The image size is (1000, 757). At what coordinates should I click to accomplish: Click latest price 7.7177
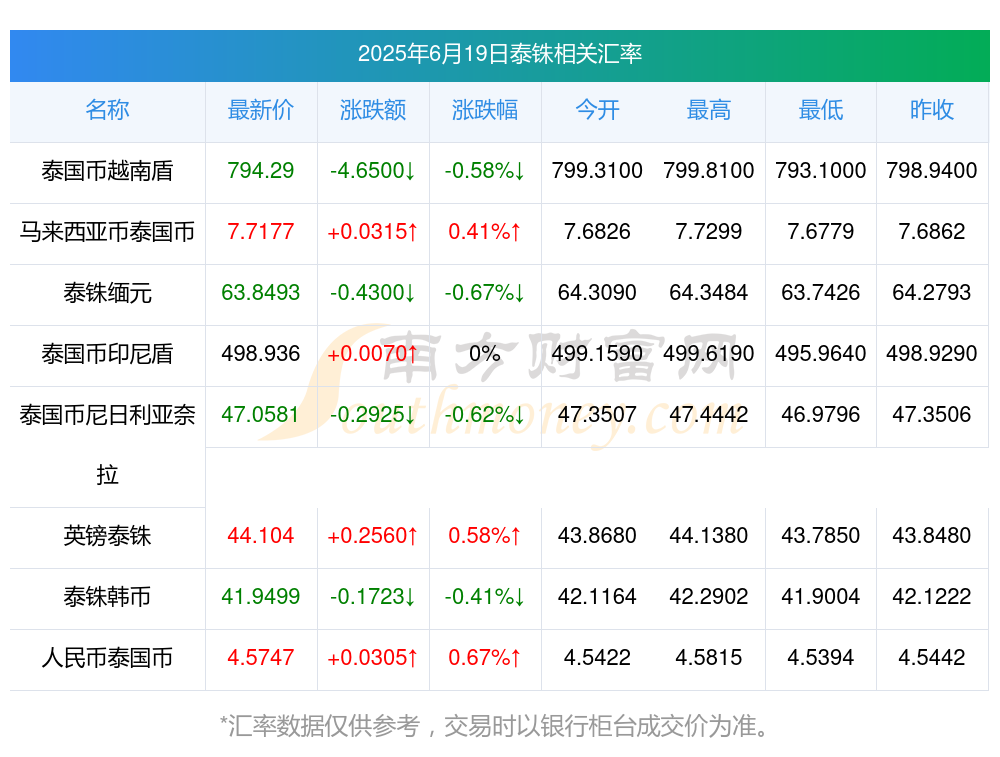coord(261,232)
